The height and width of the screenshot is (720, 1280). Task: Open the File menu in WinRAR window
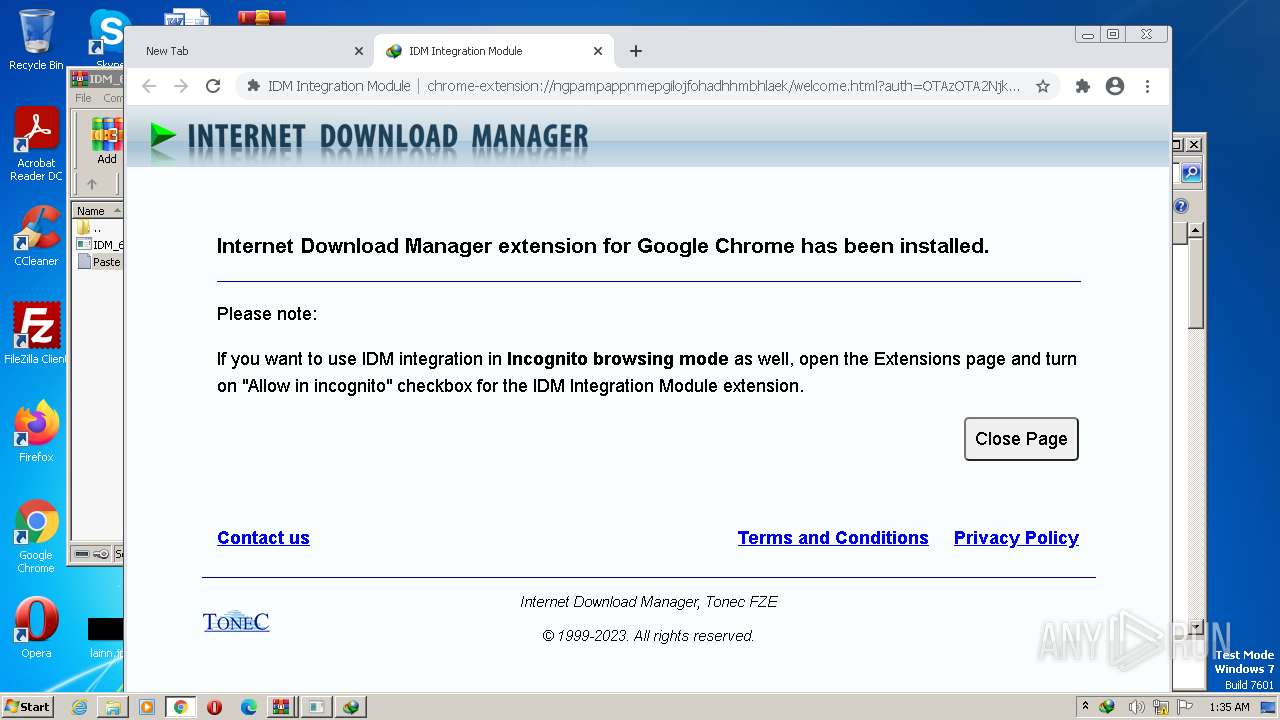point(83,98)
